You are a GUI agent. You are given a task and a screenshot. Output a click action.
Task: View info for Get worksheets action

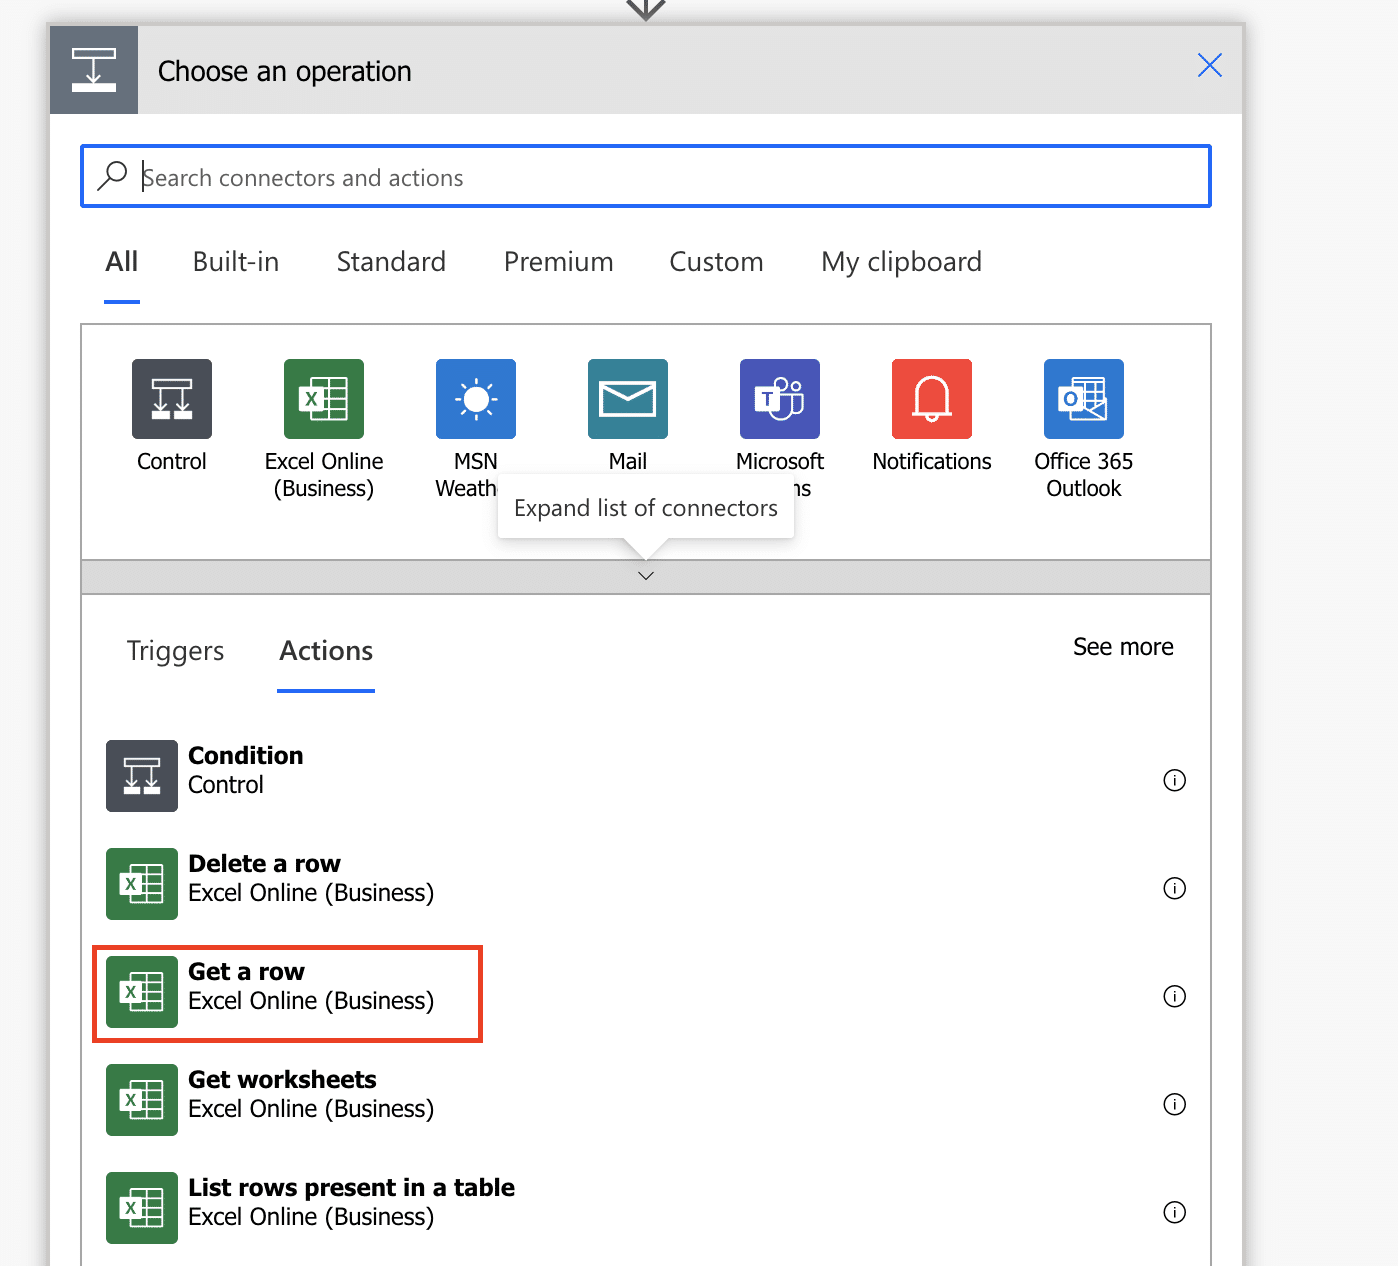tap(1174, 1104)
